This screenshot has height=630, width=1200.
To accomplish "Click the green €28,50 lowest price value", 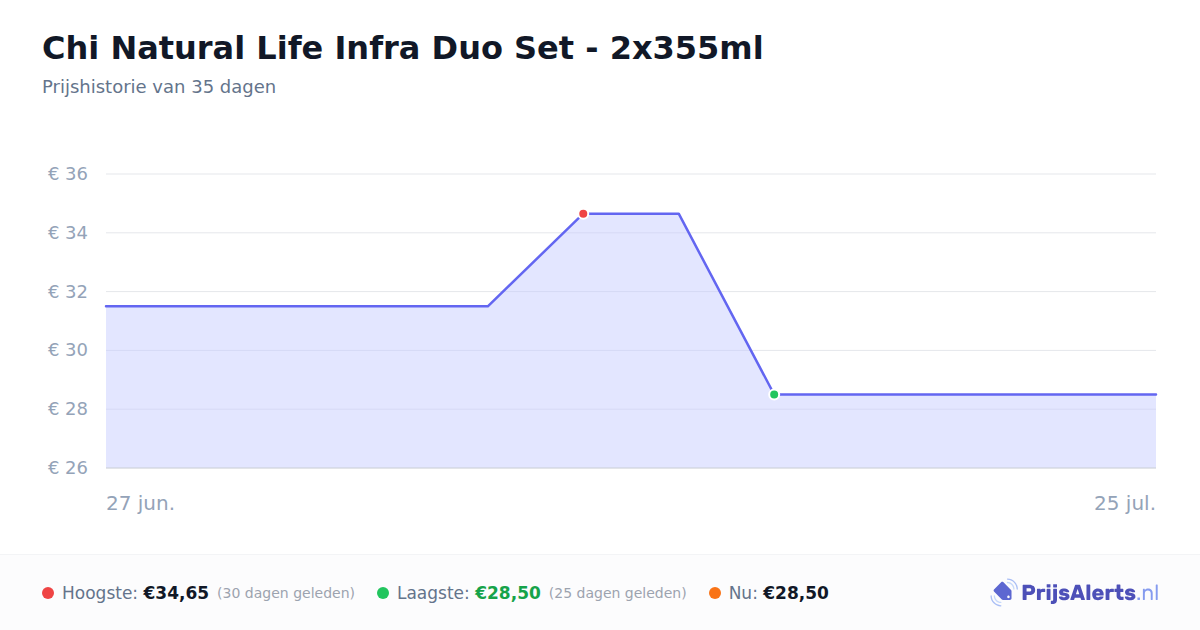I will click(508, 593).
